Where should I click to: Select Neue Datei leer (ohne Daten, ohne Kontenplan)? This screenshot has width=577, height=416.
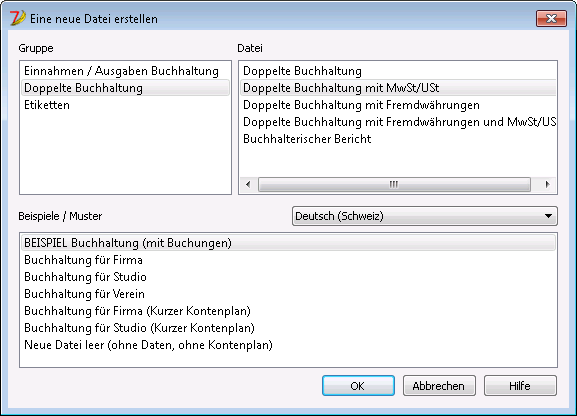tap(288, 345)
